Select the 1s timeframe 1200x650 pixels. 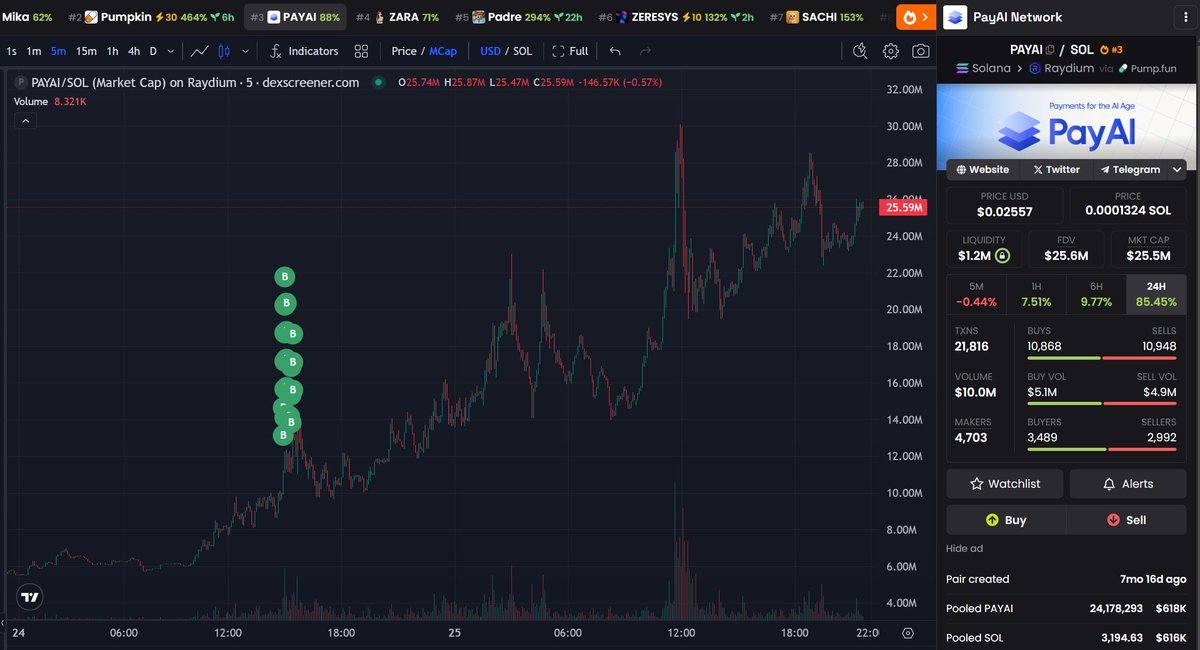click(11, 51)
